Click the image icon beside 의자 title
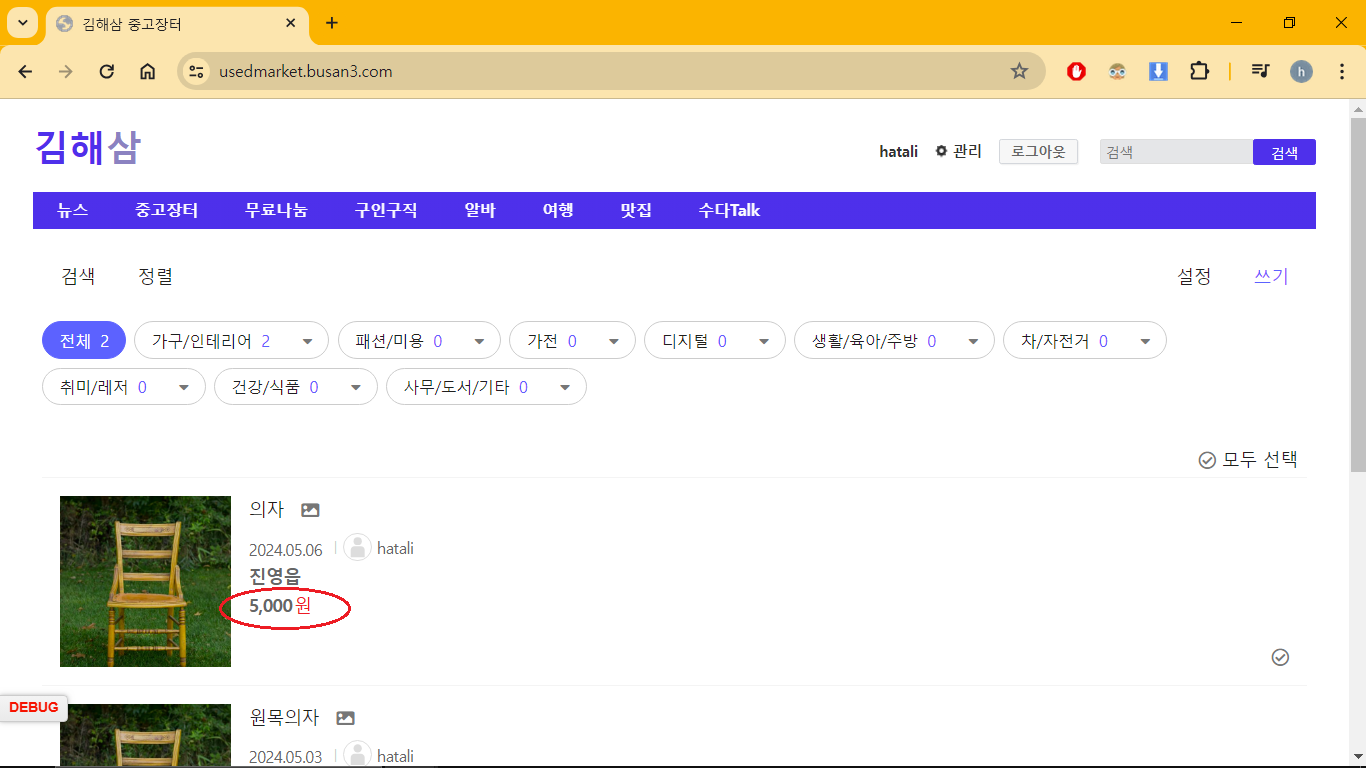 [310, 510]
